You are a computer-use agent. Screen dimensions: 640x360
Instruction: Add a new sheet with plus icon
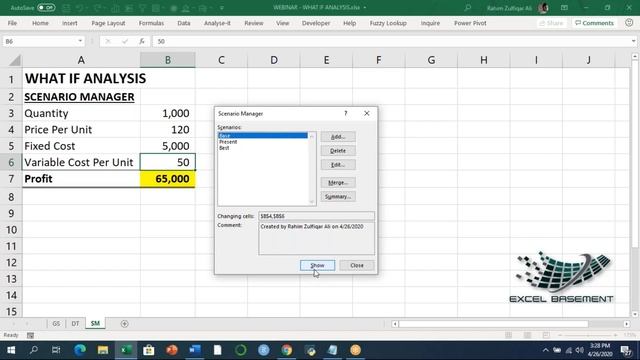pyautogui.click(x=124, y=324)
